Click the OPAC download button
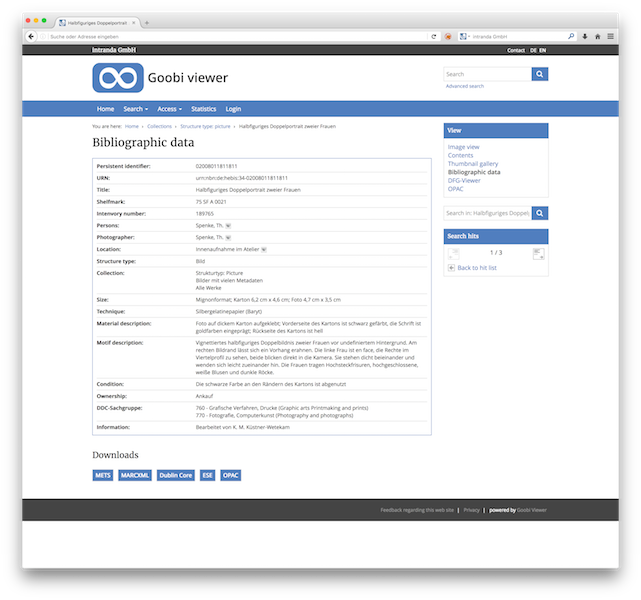 point(231,475)
